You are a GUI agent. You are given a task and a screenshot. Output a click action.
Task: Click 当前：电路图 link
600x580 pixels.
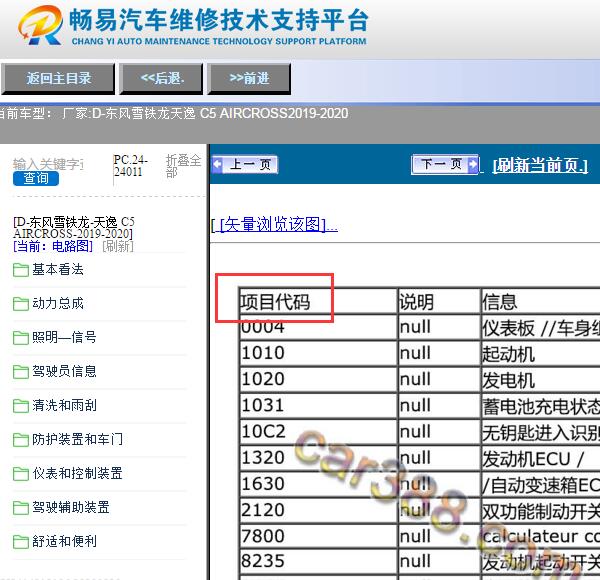coord(53,246)
